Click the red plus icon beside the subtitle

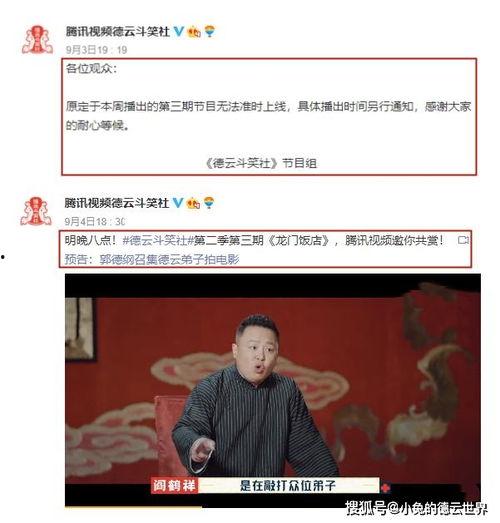pyautogui.click(x=385, y=488)
